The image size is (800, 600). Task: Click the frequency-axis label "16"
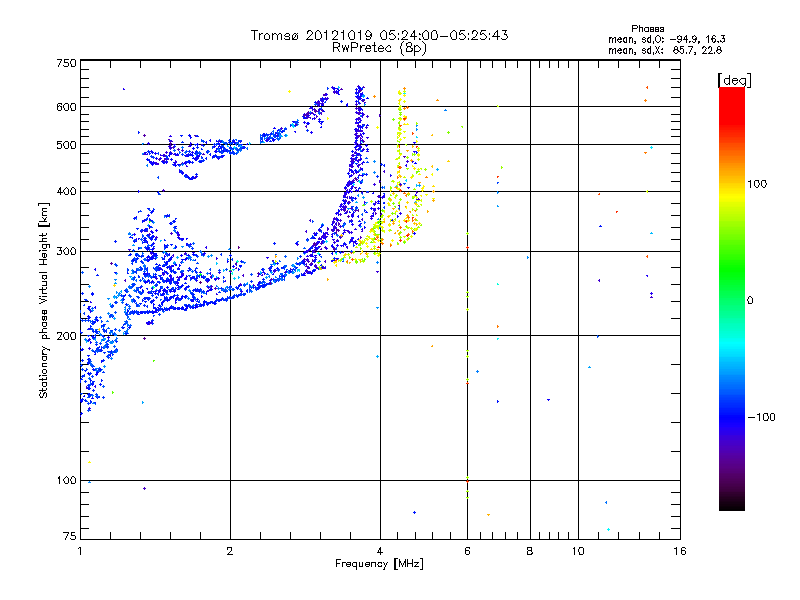[x=680, y=551]
